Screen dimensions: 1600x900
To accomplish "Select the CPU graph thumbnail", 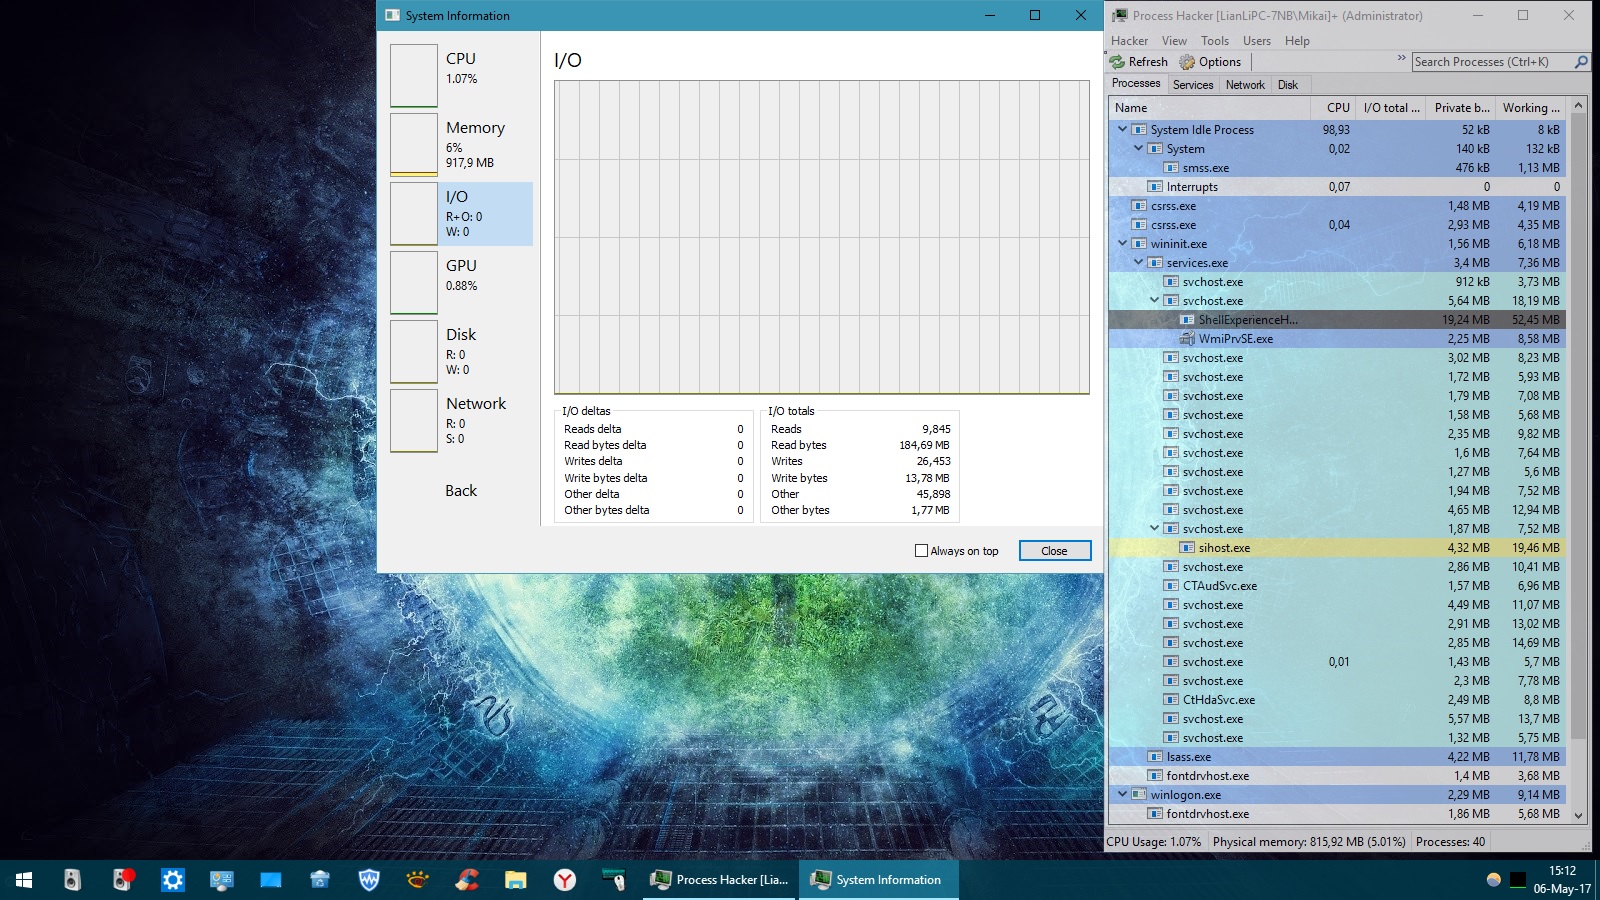I will 414,76.
